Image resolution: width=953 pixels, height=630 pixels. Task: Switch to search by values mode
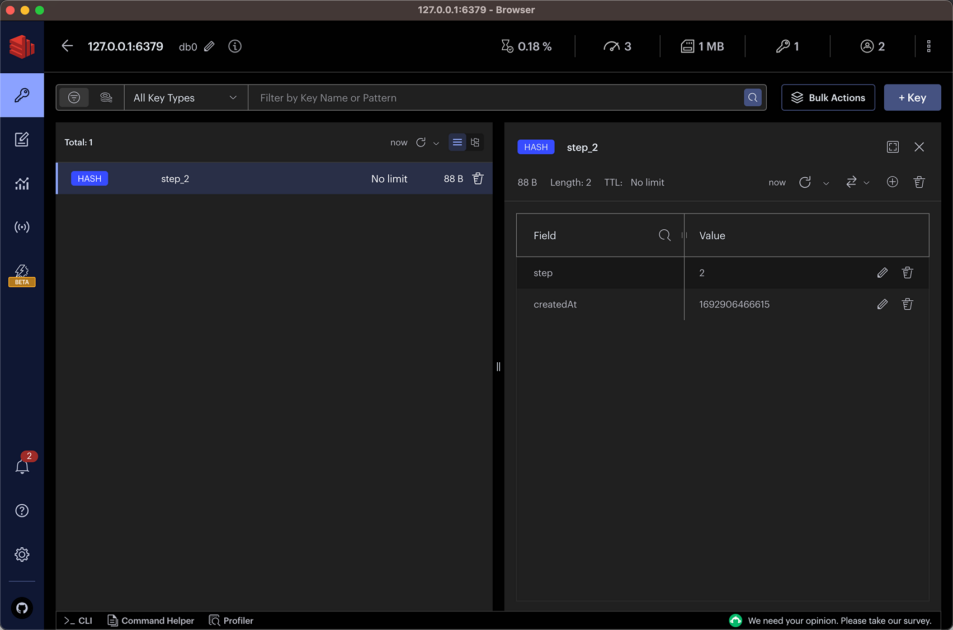pos(106,97)
